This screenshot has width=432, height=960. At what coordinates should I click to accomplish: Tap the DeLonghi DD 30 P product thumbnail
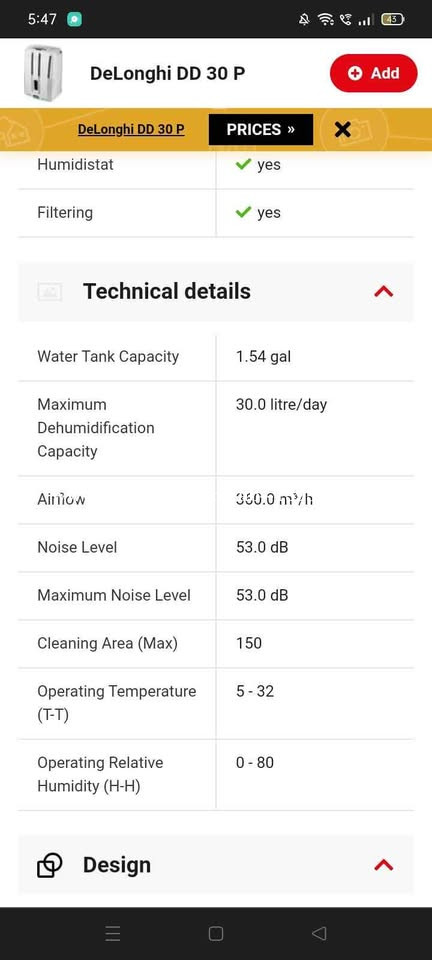(x=43, y=73)
